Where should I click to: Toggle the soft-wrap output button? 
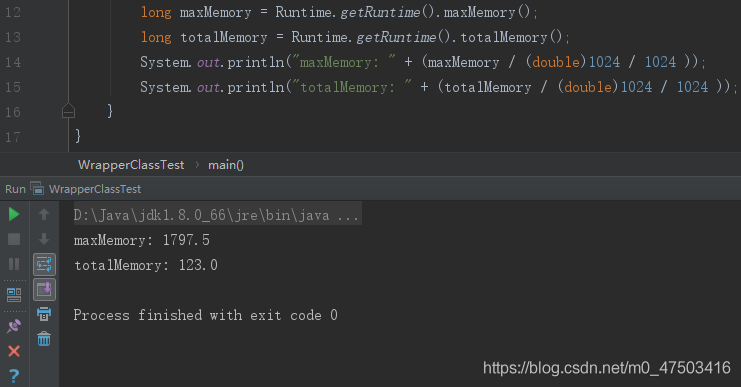[x=44, y=264]
